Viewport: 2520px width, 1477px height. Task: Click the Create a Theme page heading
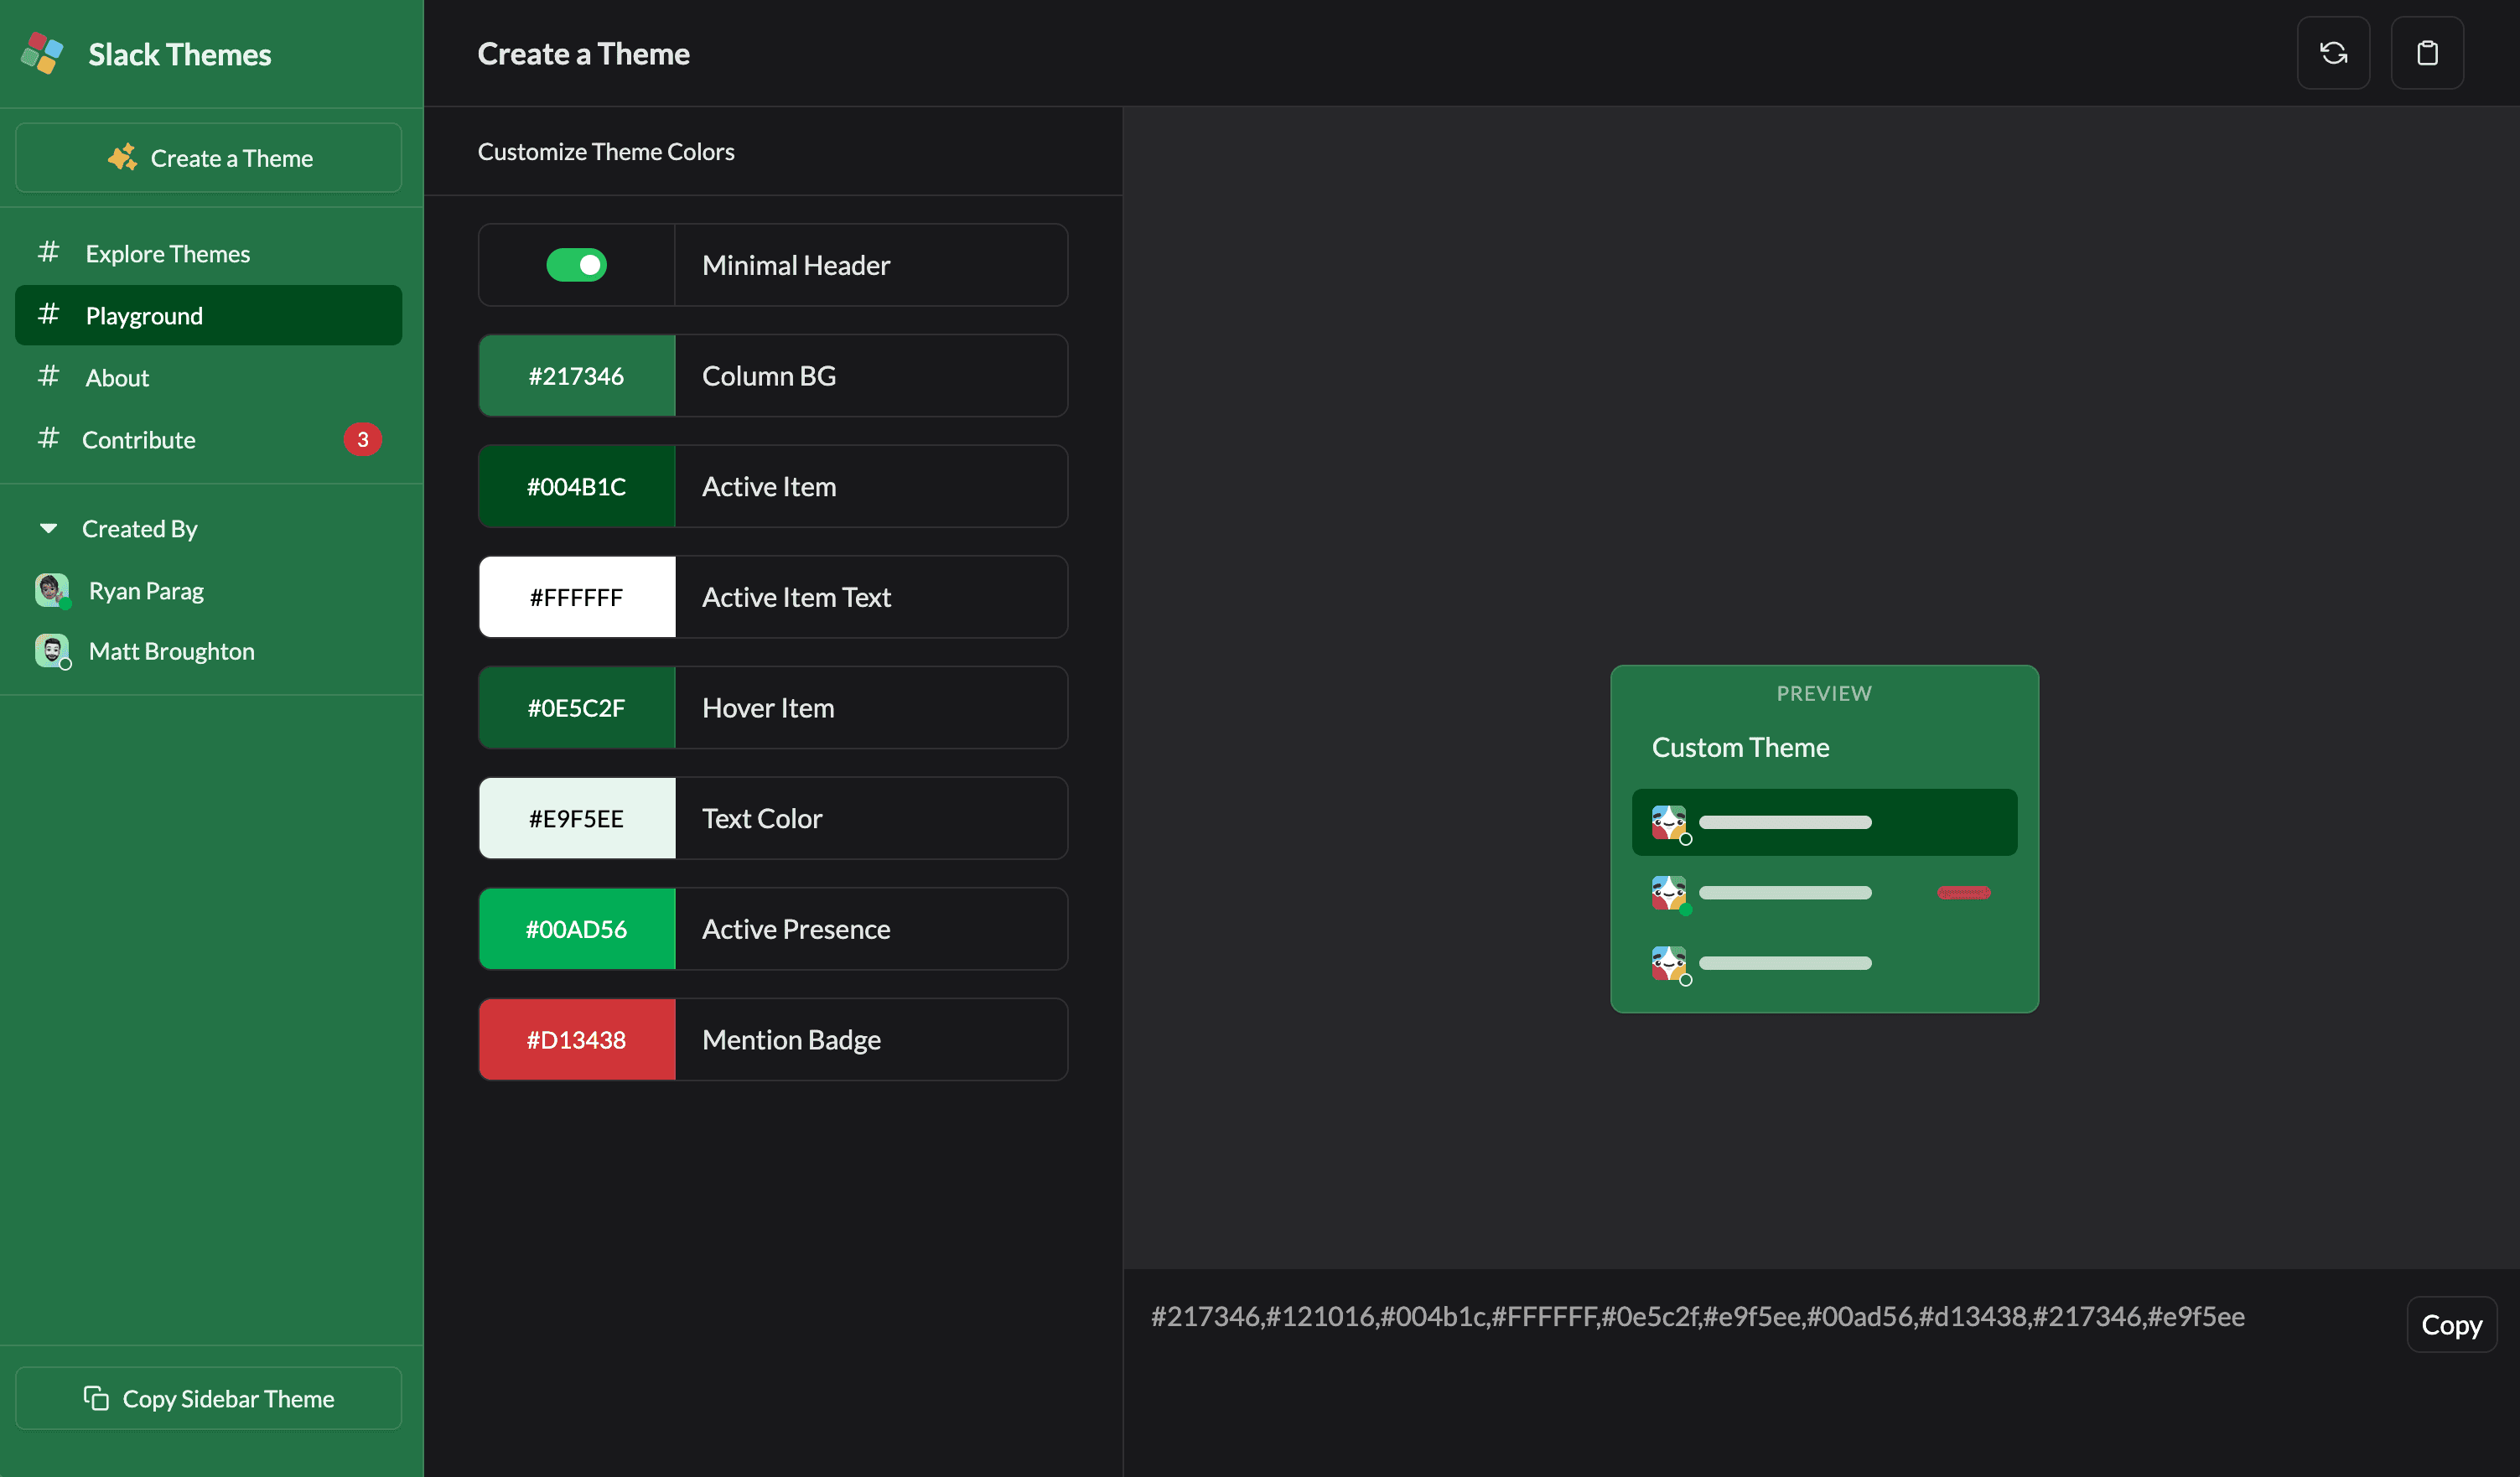583,53
